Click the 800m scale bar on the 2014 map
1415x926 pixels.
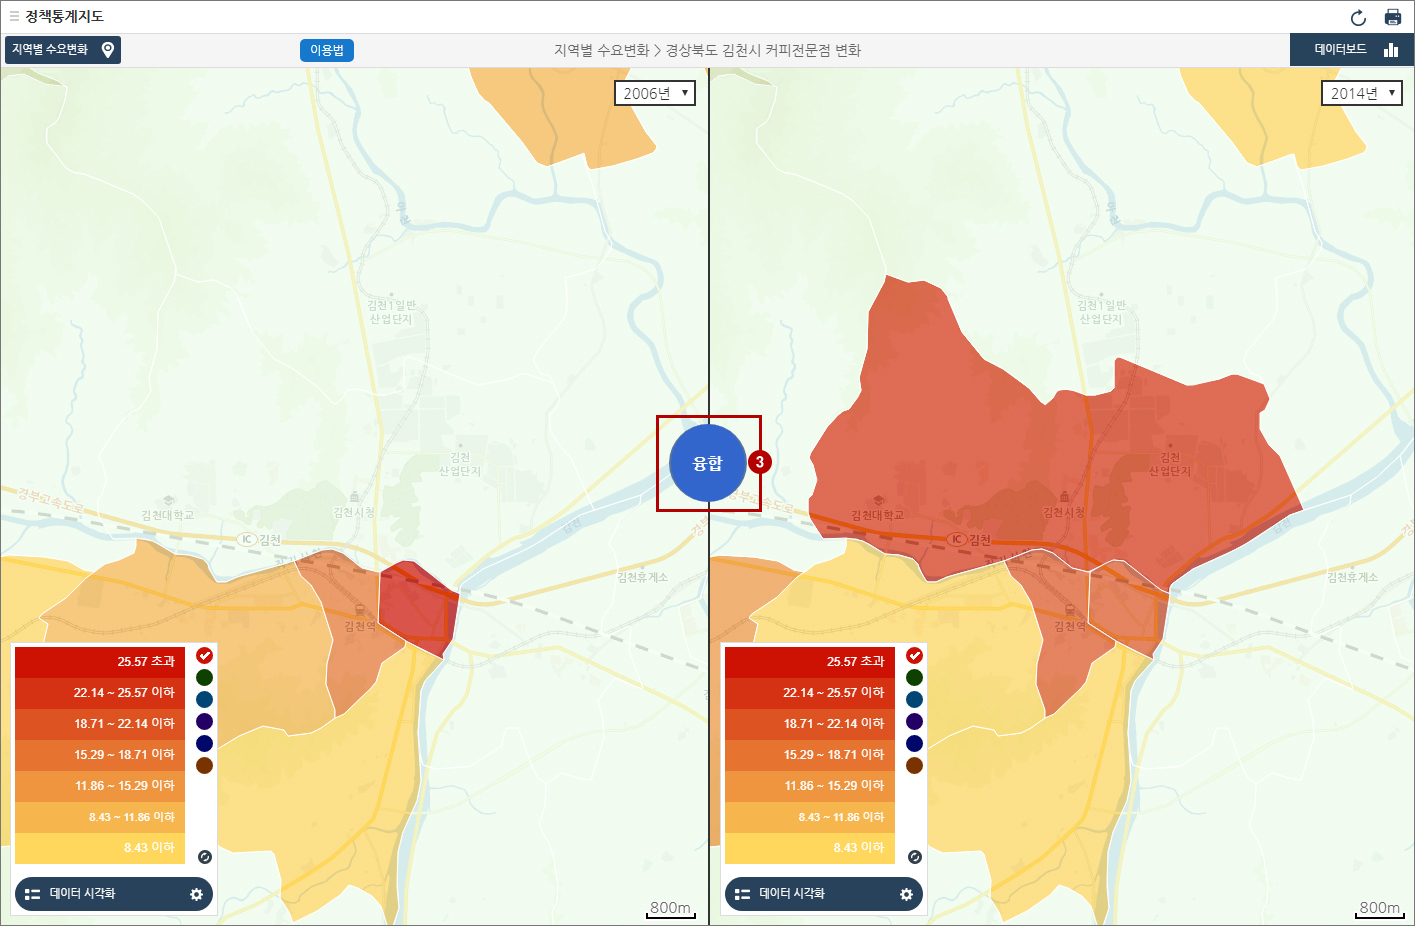click(1380, 908)
